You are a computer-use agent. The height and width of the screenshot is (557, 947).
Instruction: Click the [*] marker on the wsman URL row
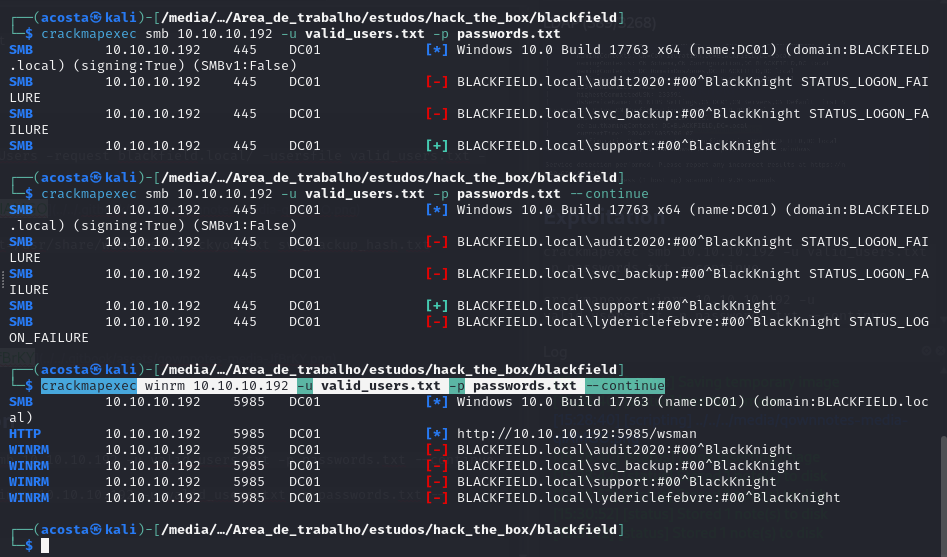(437, 434)
